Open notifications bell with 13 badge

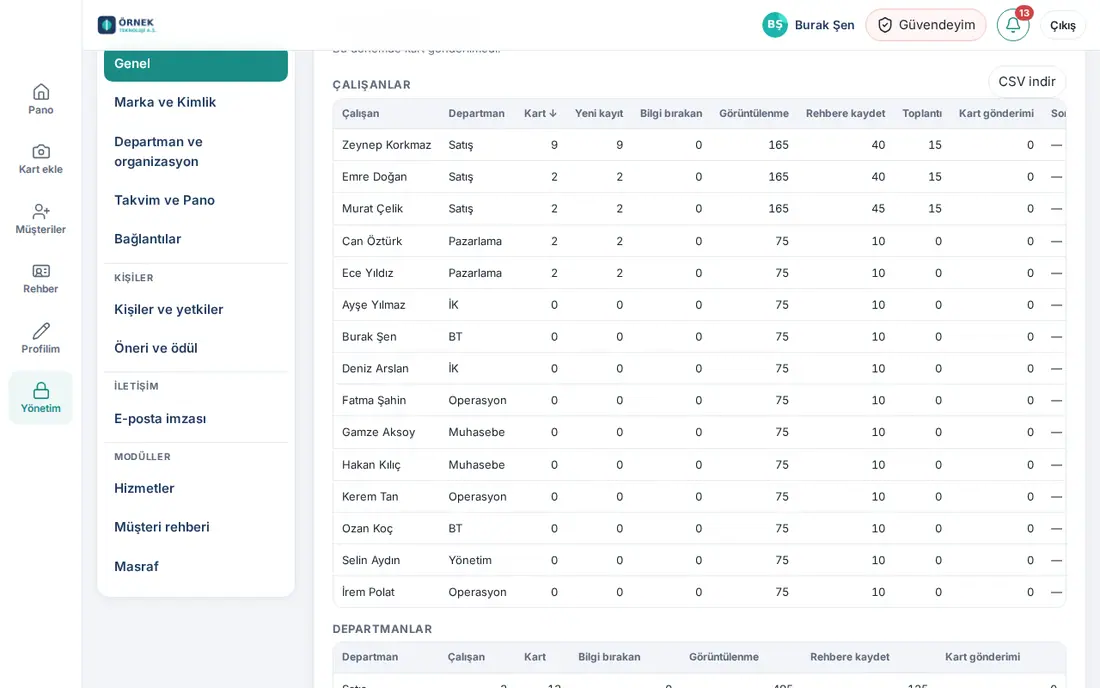[x=1013, y=25]
